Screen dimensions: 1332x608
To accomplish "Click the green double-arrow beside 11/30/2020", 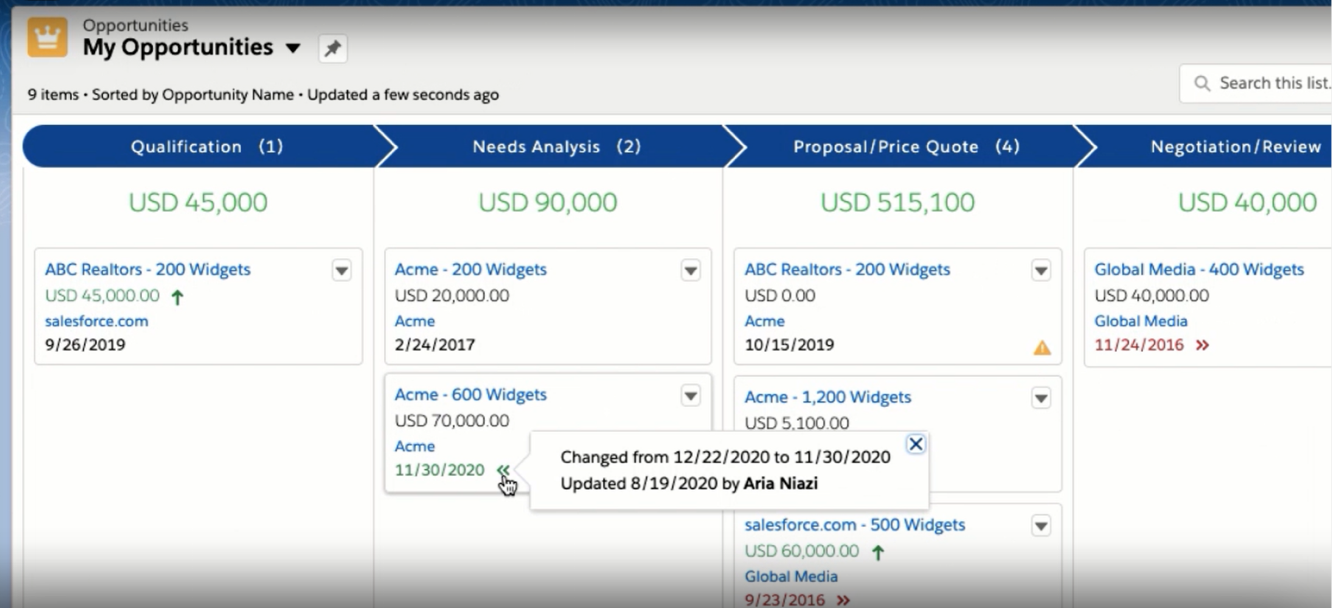I will coord(503,470).
